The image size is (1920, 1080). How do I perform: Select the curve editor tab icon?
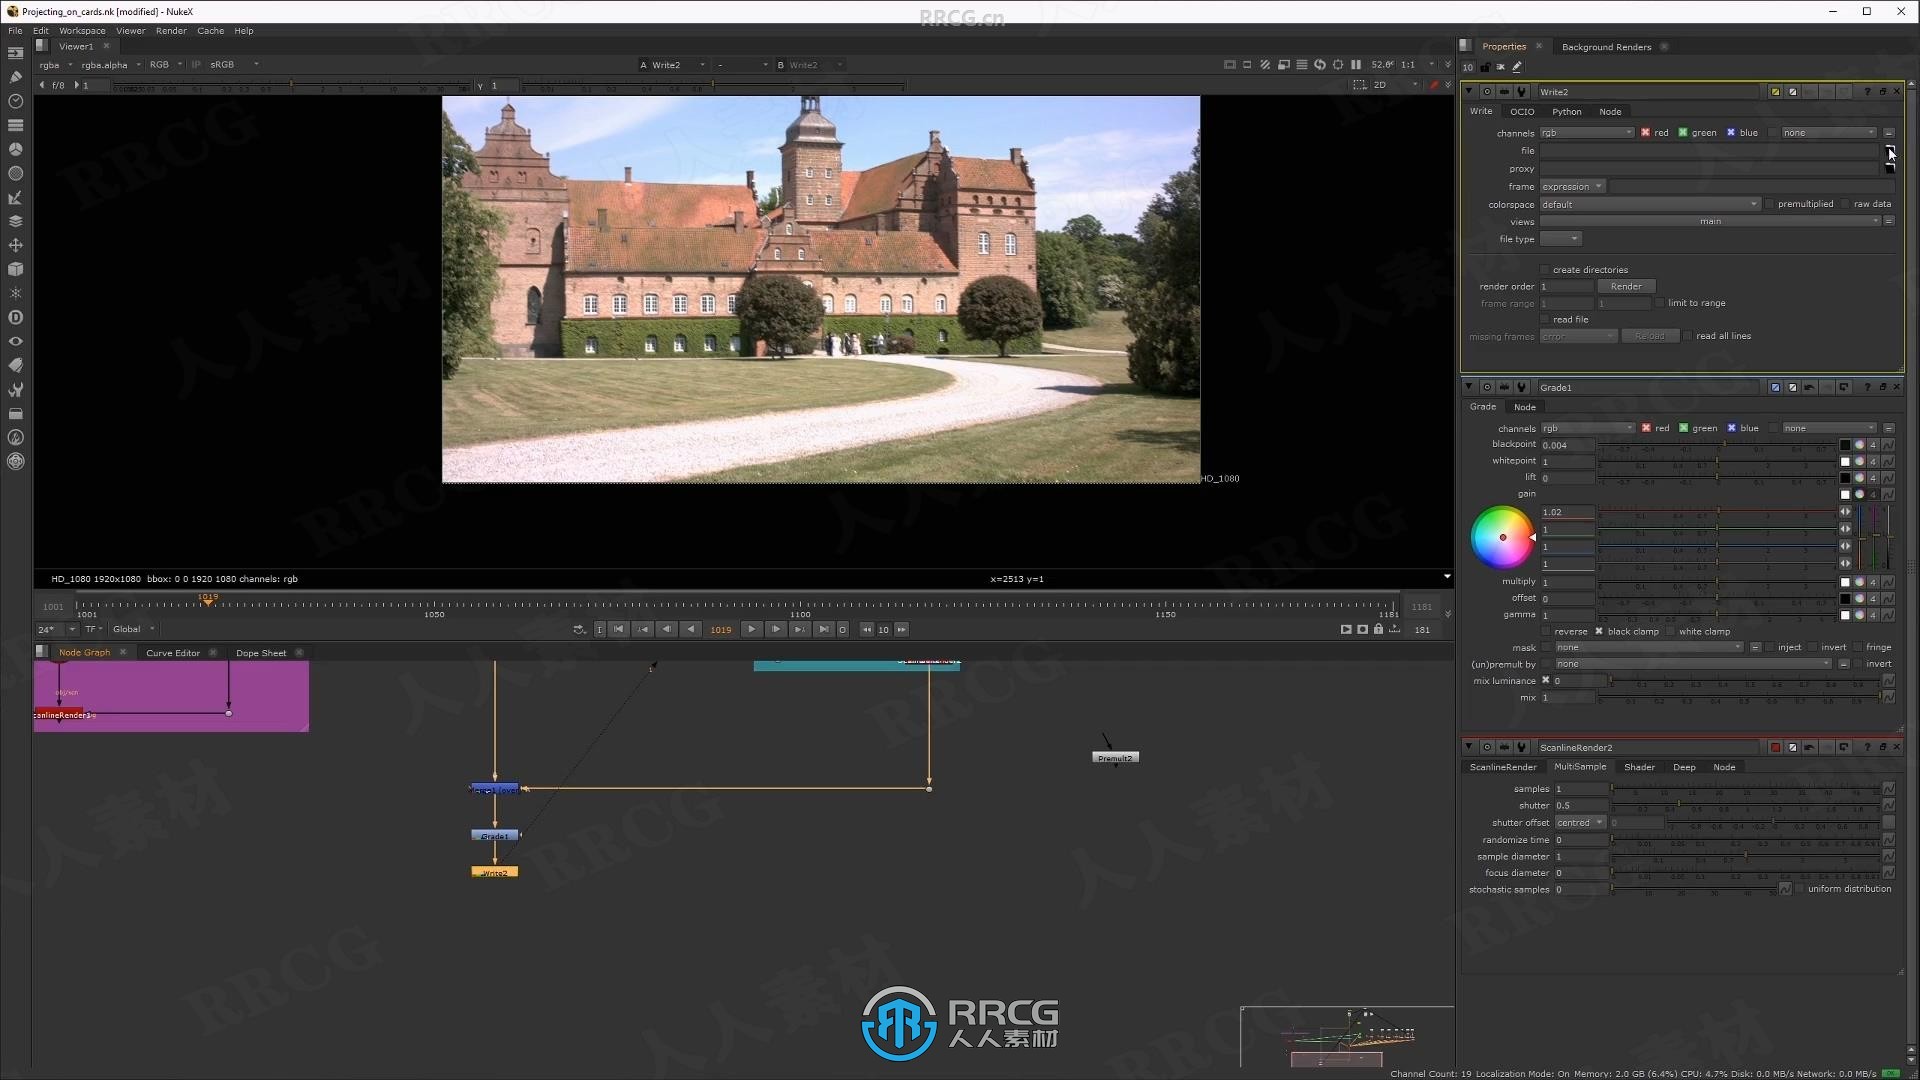point(173,651)
